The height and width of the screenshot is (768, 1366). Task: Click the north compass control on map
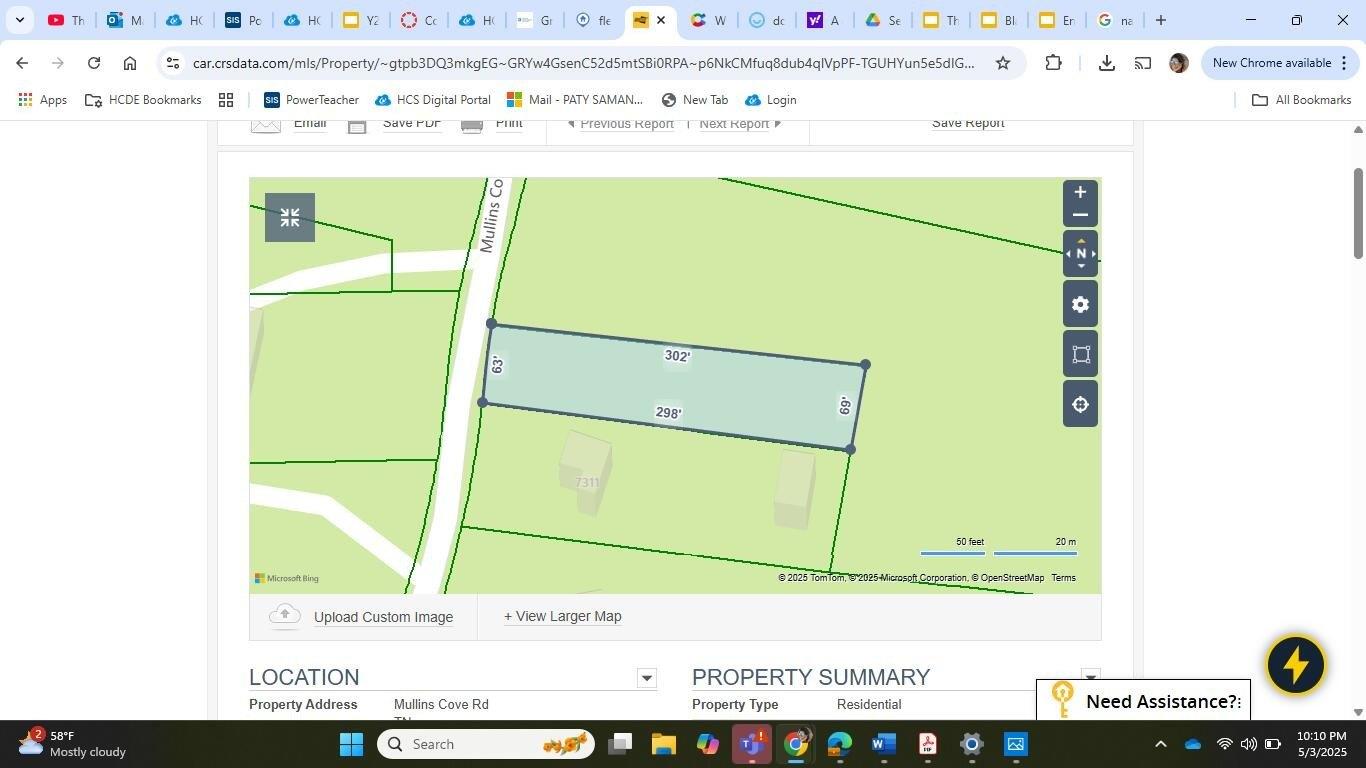click(x=1080, y=254)
